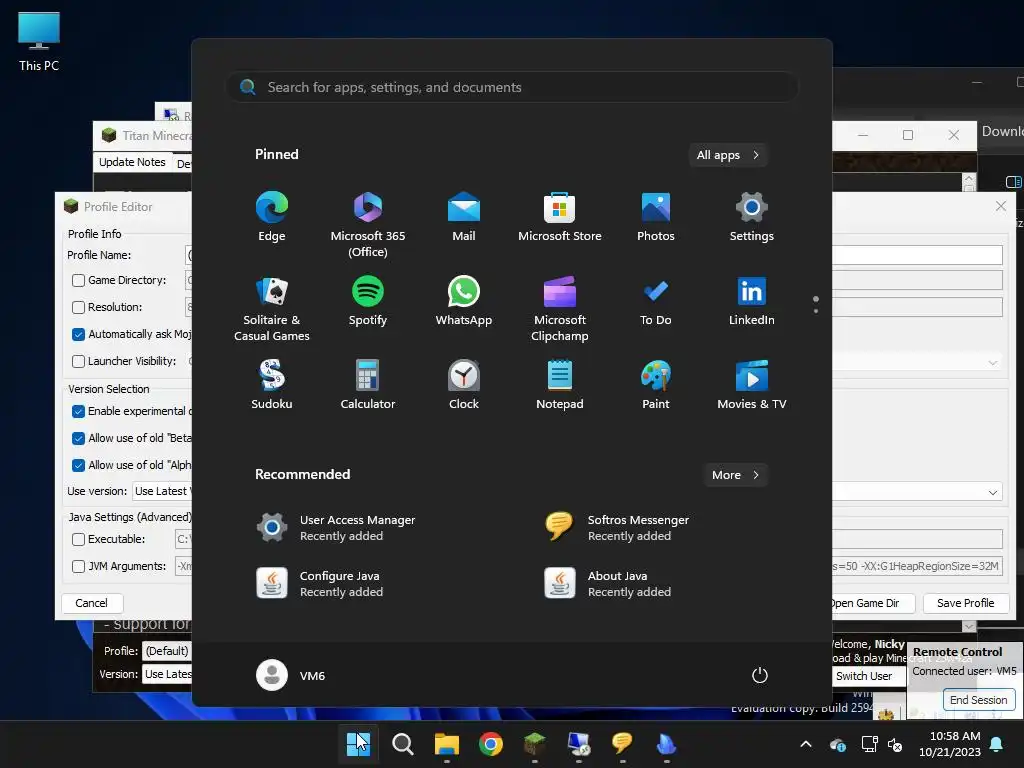This screenshot has height=768, width=1024.
Task: Select the Update Notes tab
Action: [132, 162]
